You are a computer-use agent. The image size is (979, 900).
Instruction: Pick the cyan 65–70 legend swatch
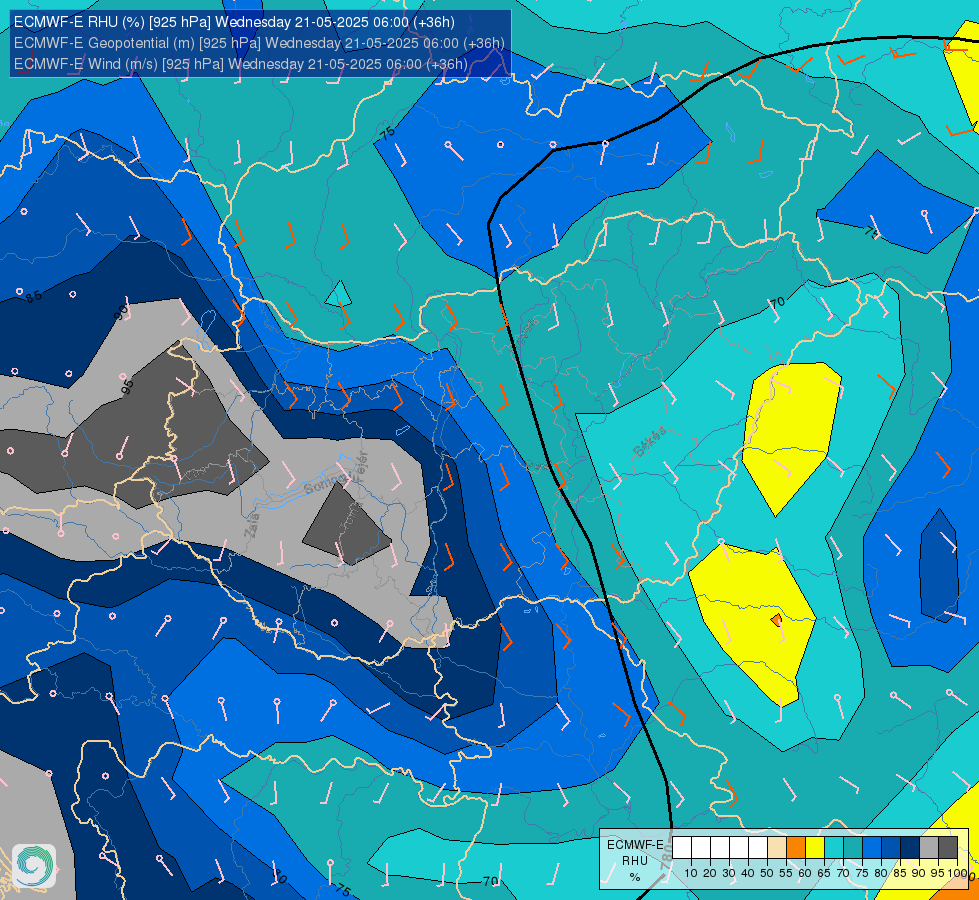point(834,848)
